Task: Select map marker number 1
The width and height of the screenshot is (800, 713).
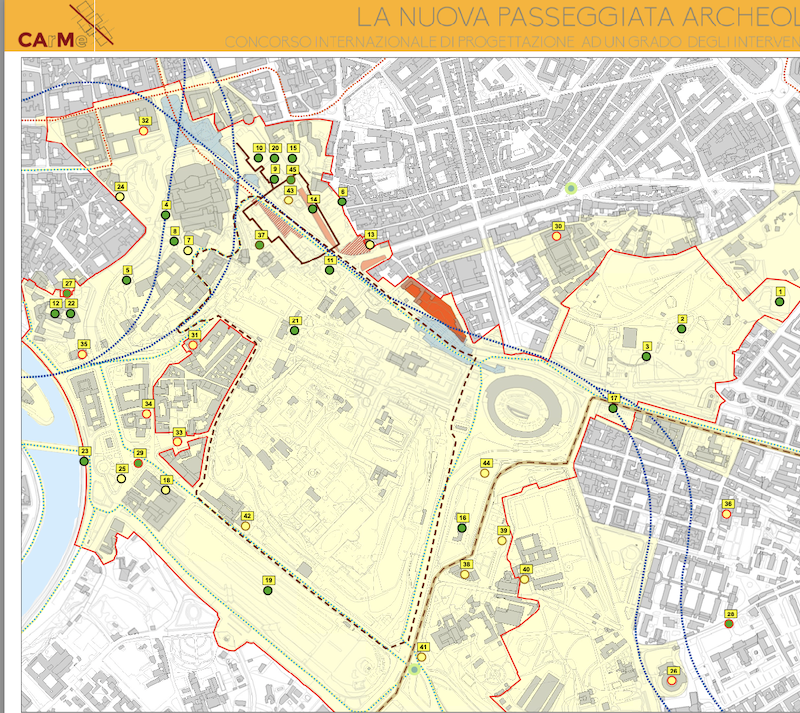Action: (780, 302)
